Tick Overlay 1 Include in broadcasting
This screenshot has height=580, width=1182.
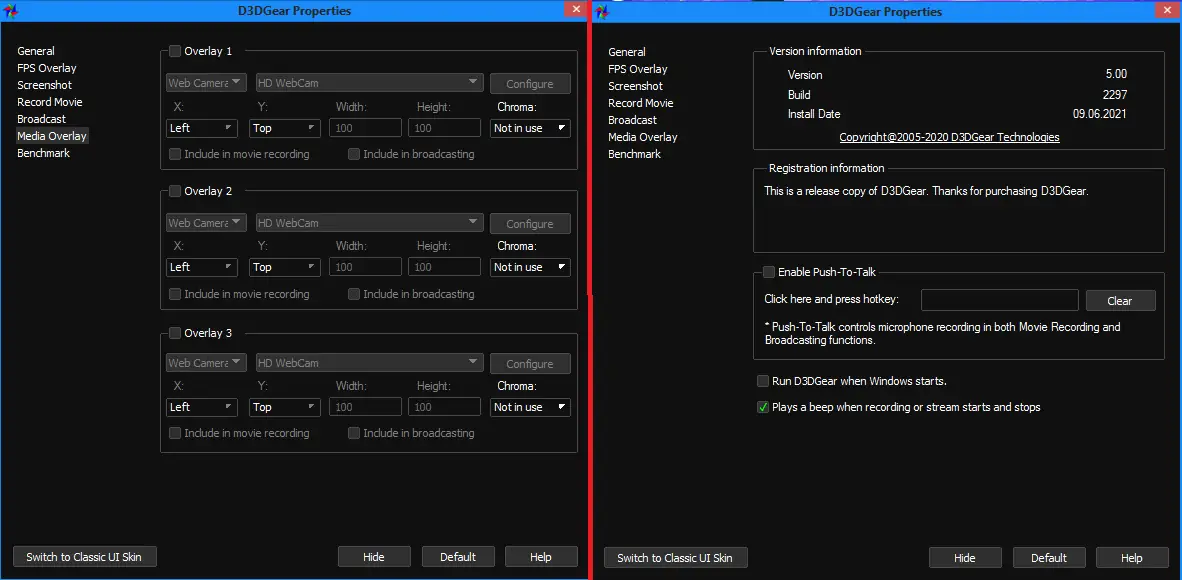354,154
